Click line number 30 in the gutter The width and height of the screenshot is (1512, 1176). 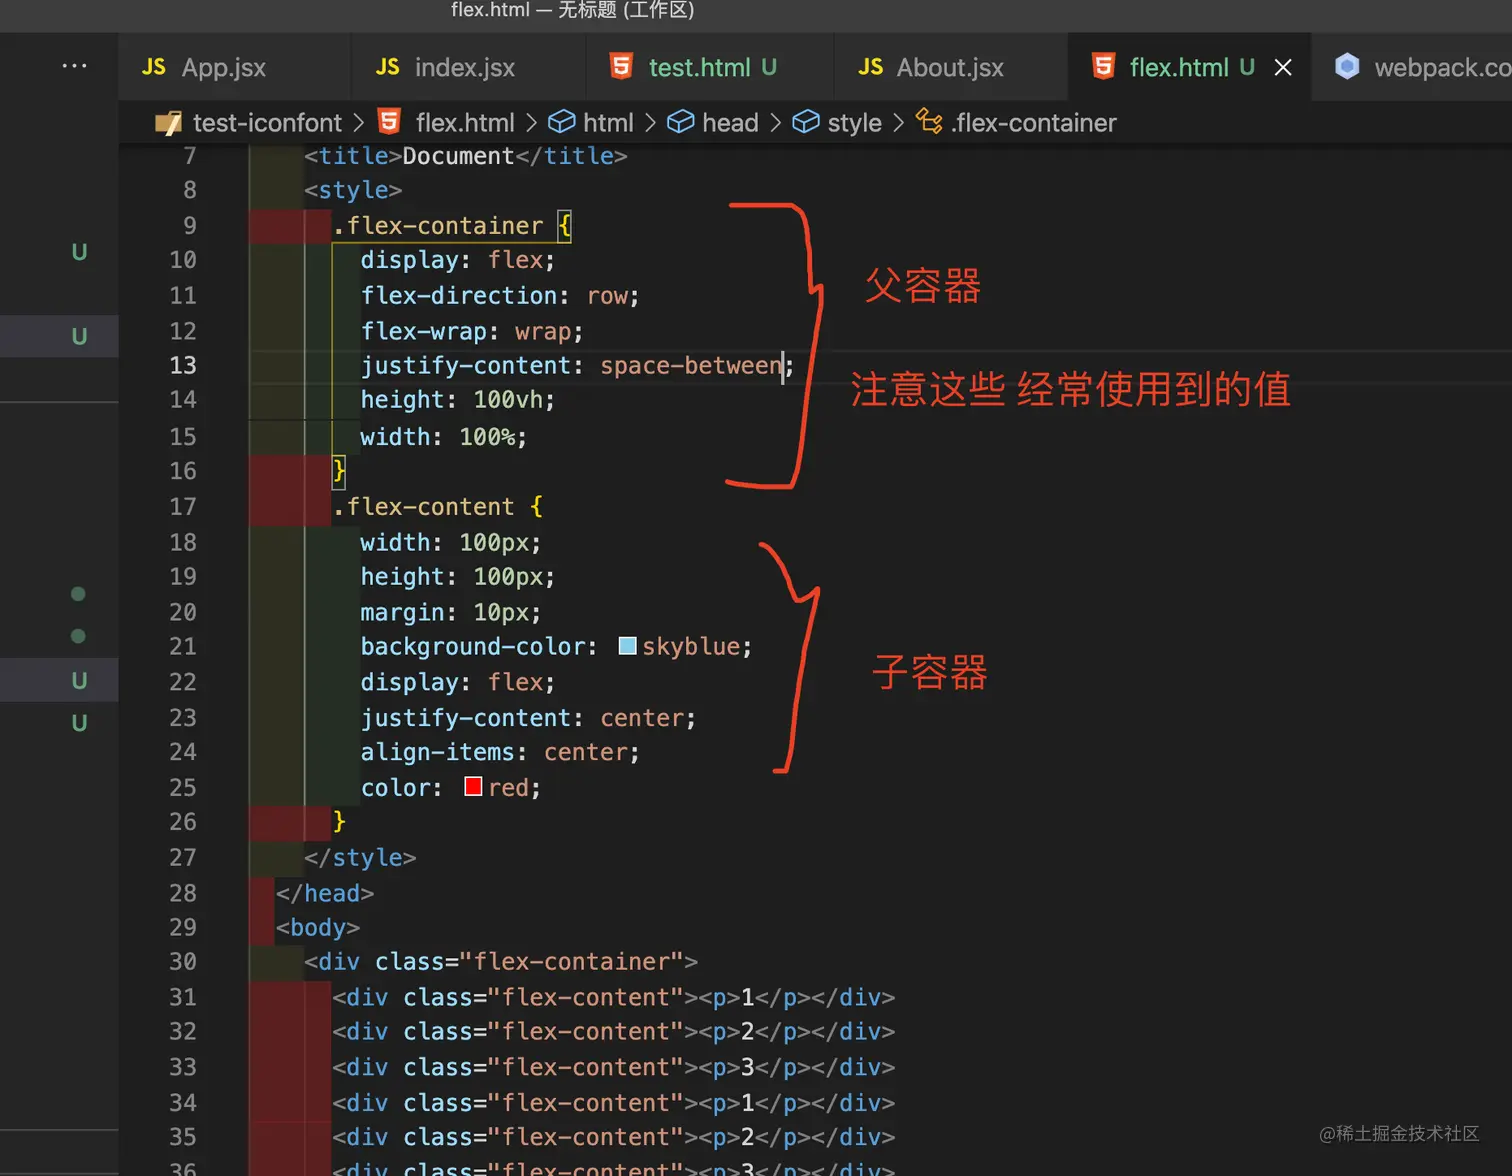183,961
